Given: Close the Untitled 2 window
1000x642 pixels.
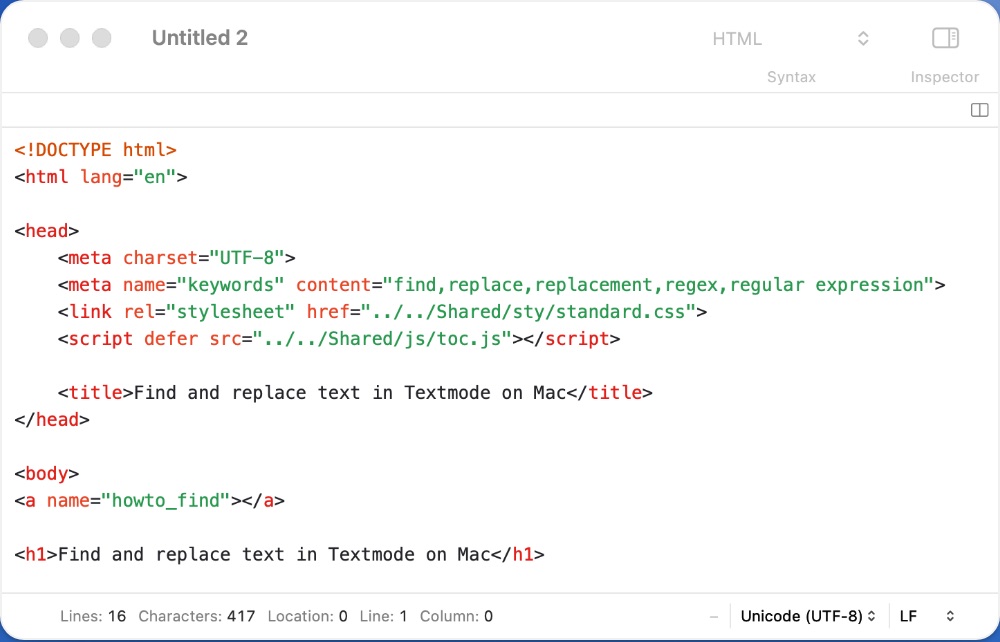Looking at the screenshot, I should click(38, 38).
